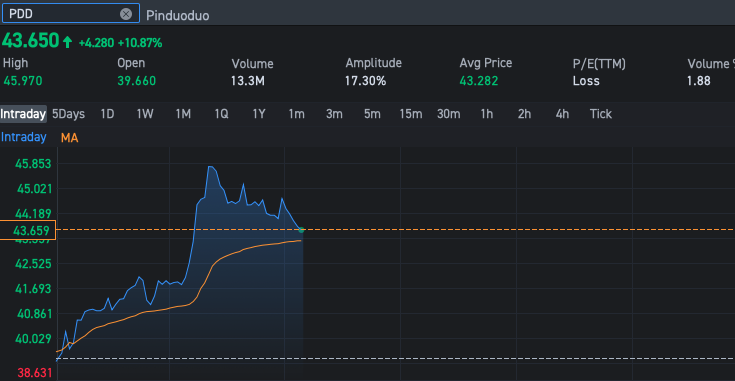This screenshot has height=381, width=735.
Task: Click the Pinduoduo company name
Action: coord(178,15)
